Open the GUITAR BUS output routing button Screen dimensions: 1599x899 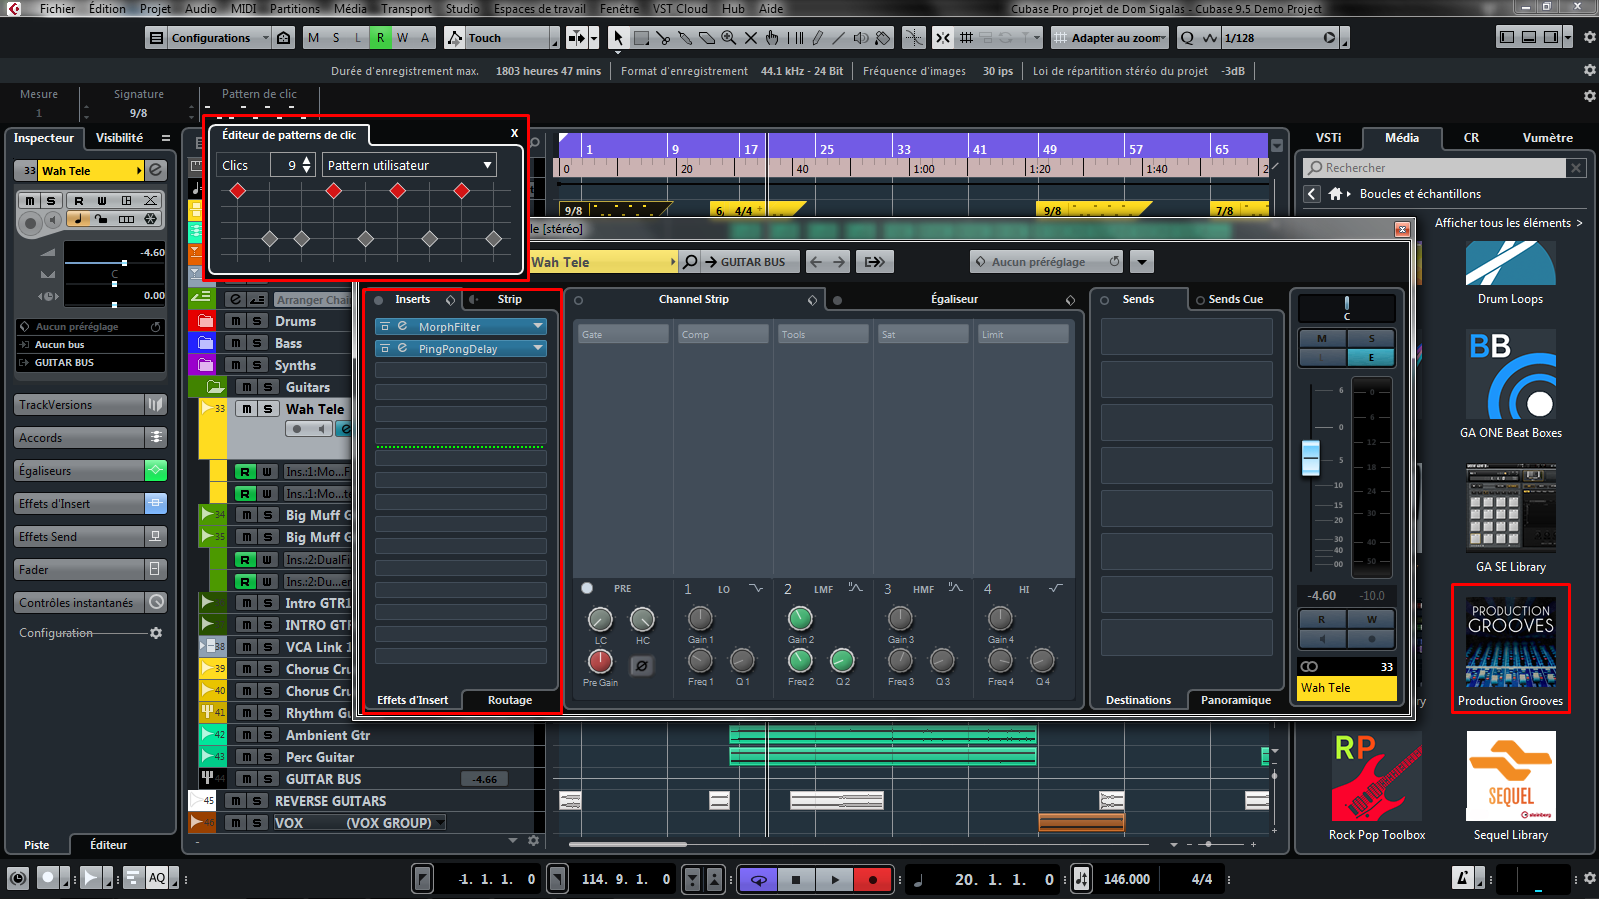[x=752, y=262]
